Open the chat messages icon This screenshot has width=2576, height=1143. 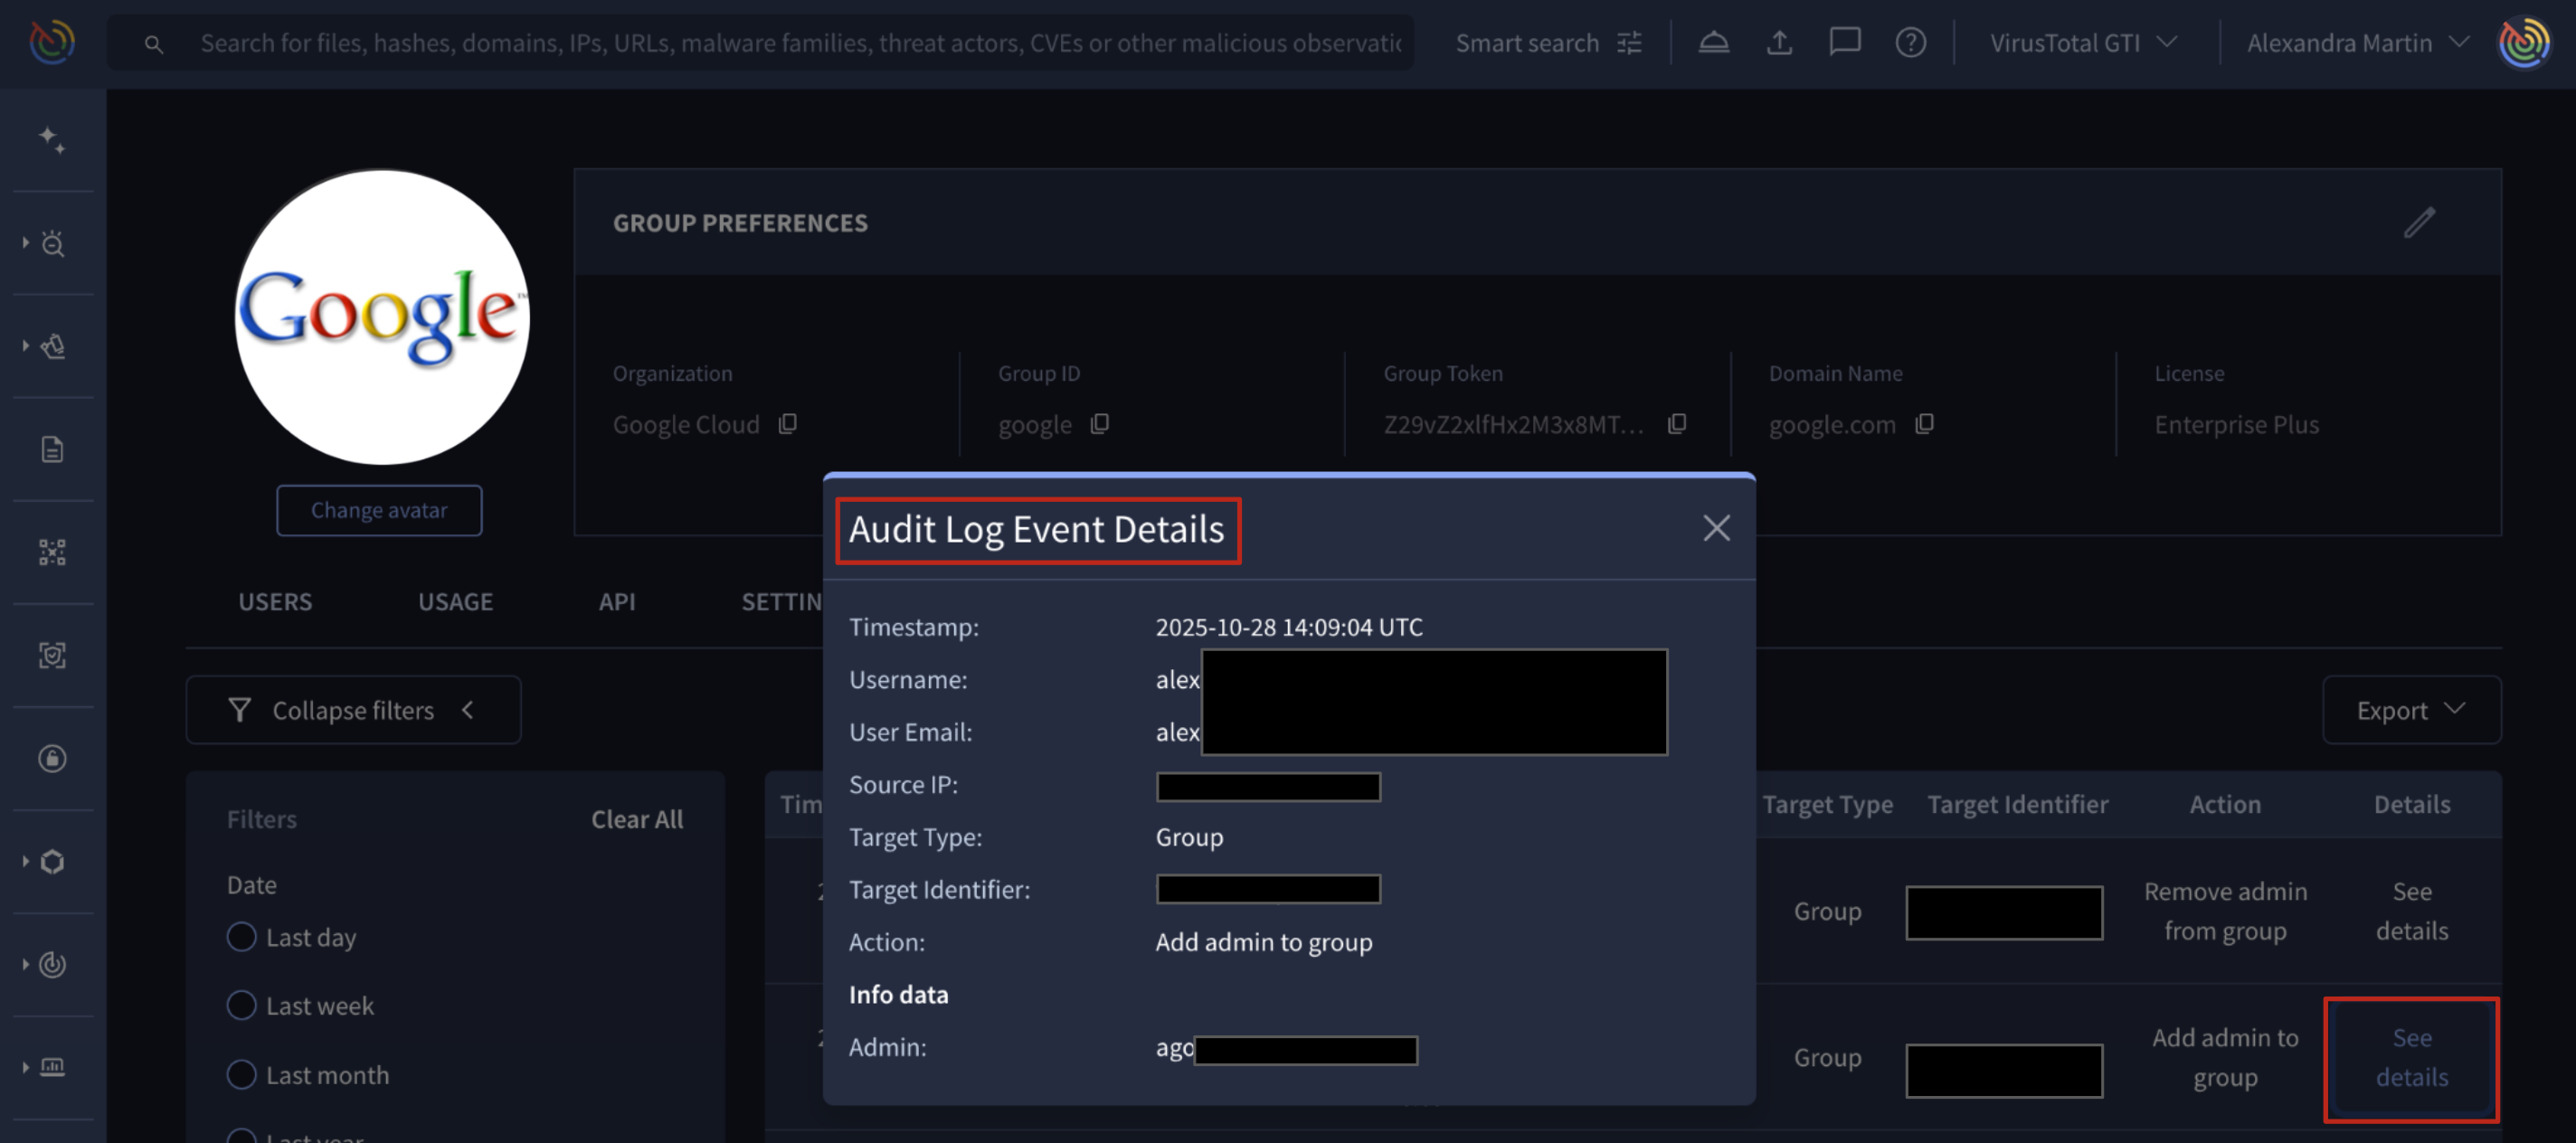1844,43
